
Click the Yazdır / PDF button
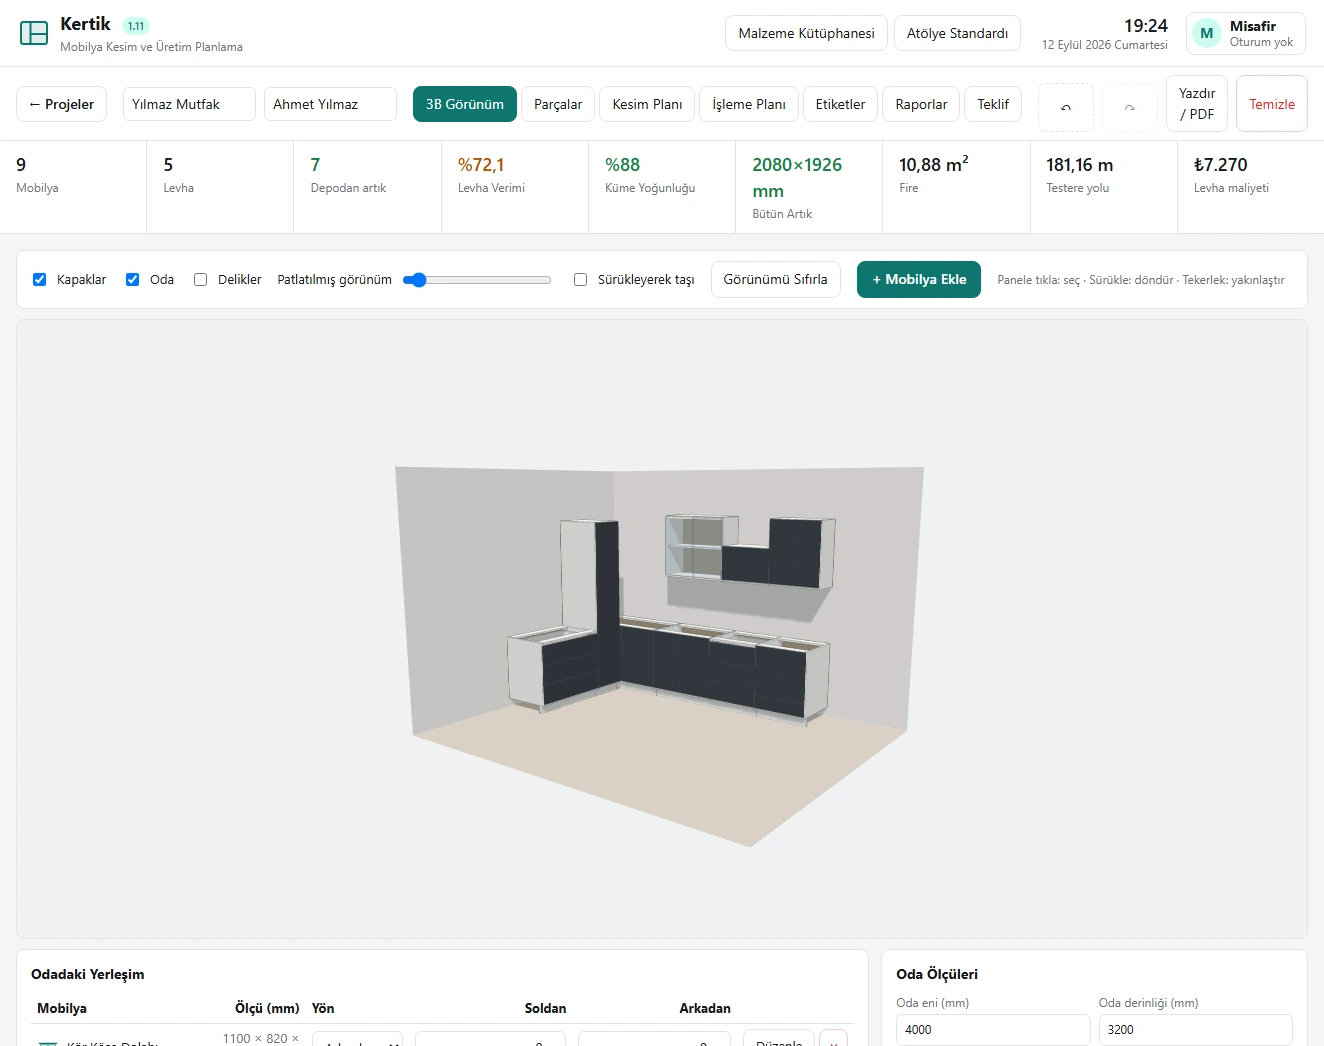point(1197,104)
